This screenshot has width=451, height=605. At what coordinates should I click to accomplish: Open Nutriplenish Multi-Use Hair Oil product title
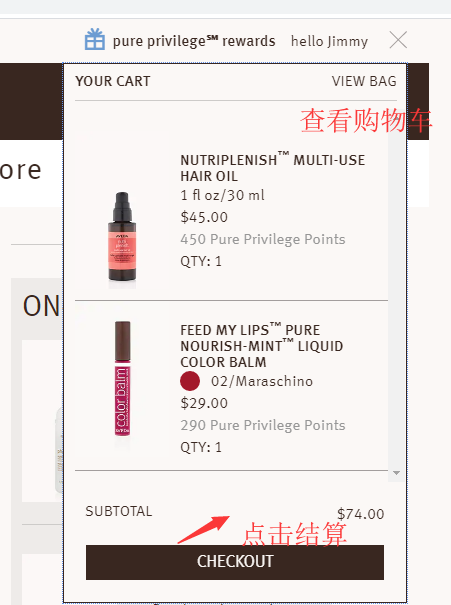[272, 167]
